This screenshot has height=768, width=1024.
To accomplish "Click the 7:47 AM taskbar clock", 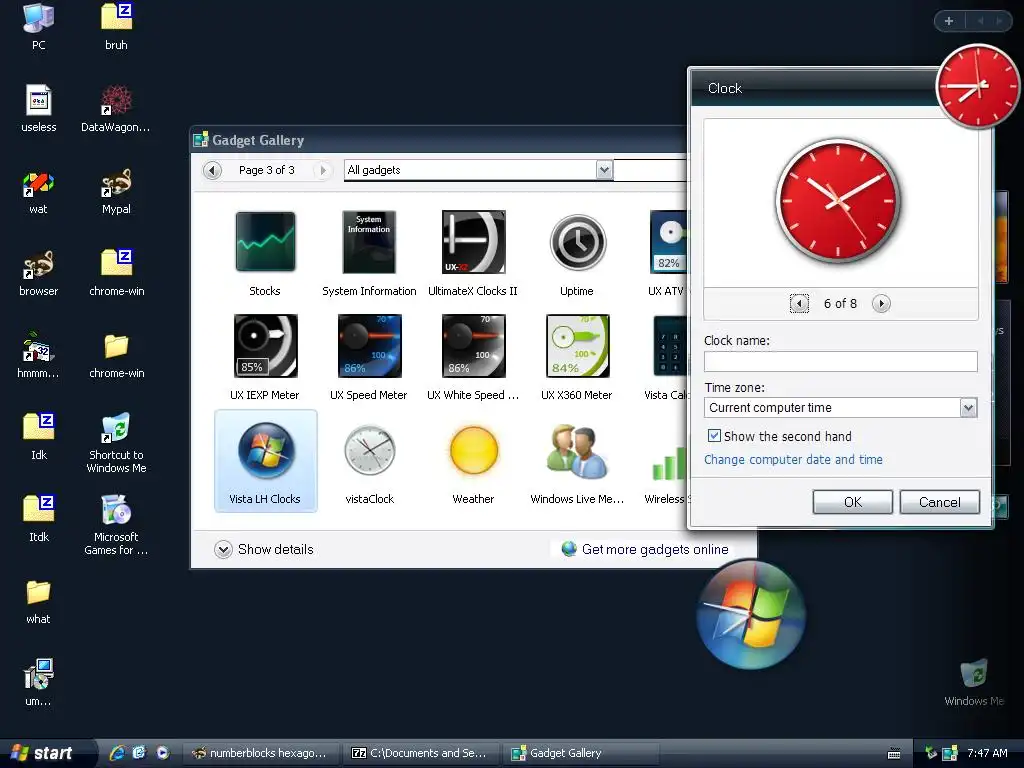I will 987,753.
